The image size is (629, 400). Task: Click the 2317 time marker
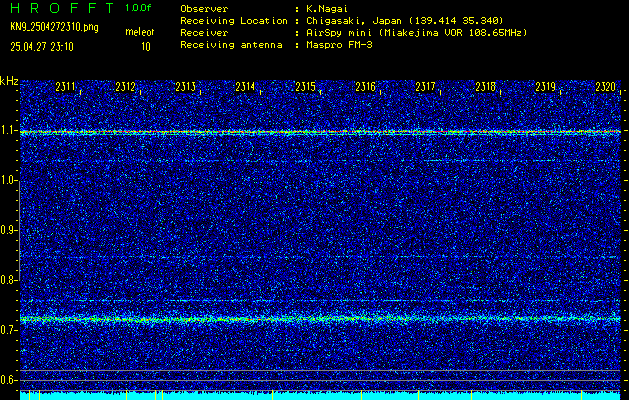click(x=425, y=87)
